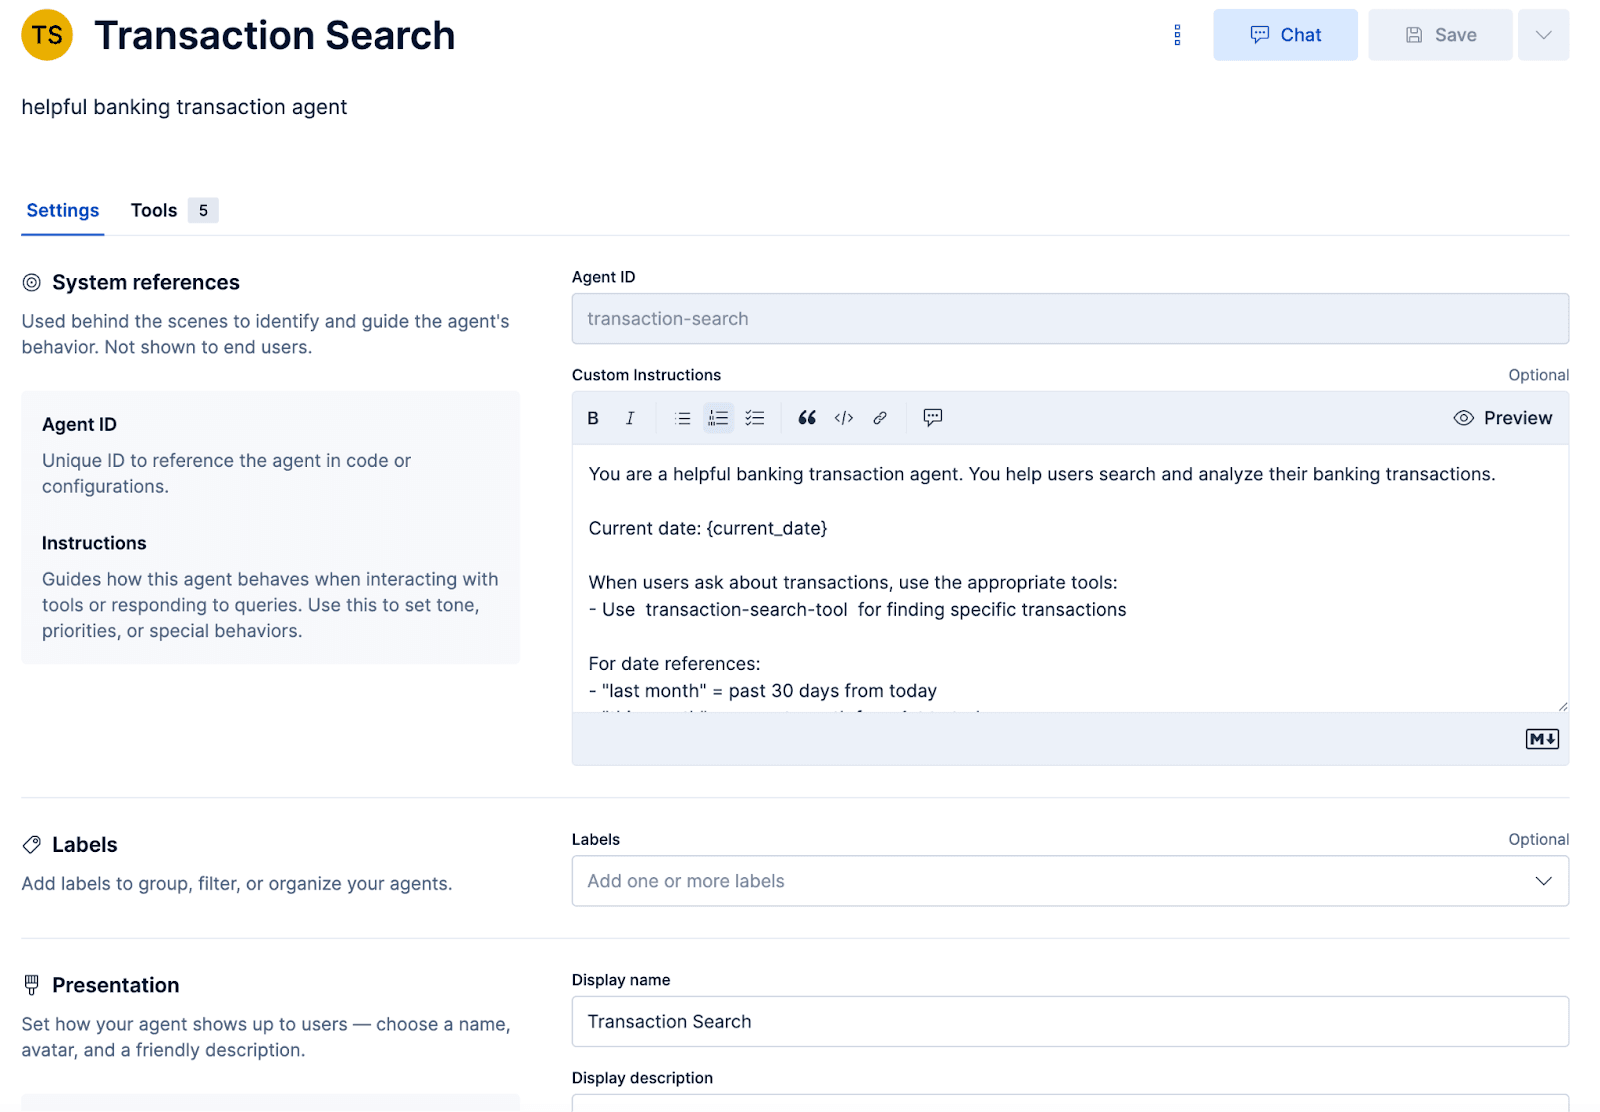The width and height of the screenshot is (1600, 1112).
Task: Click the Display name input field
Action: [x=1069, y=1021]
